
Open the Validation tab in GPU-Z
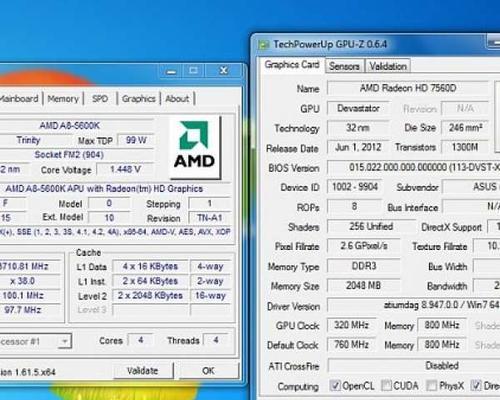click(388, 66)
